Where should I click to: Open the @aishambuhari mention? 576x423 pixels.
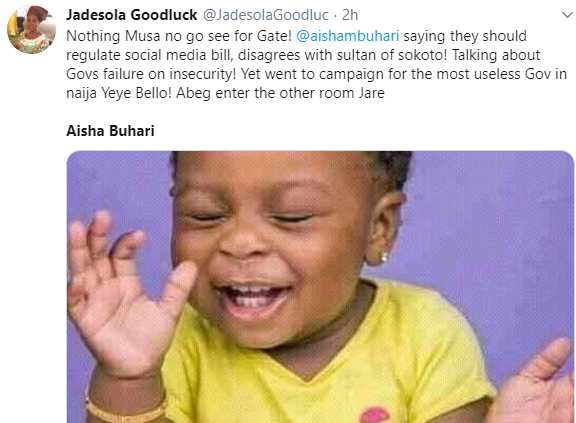pos(348,36)
